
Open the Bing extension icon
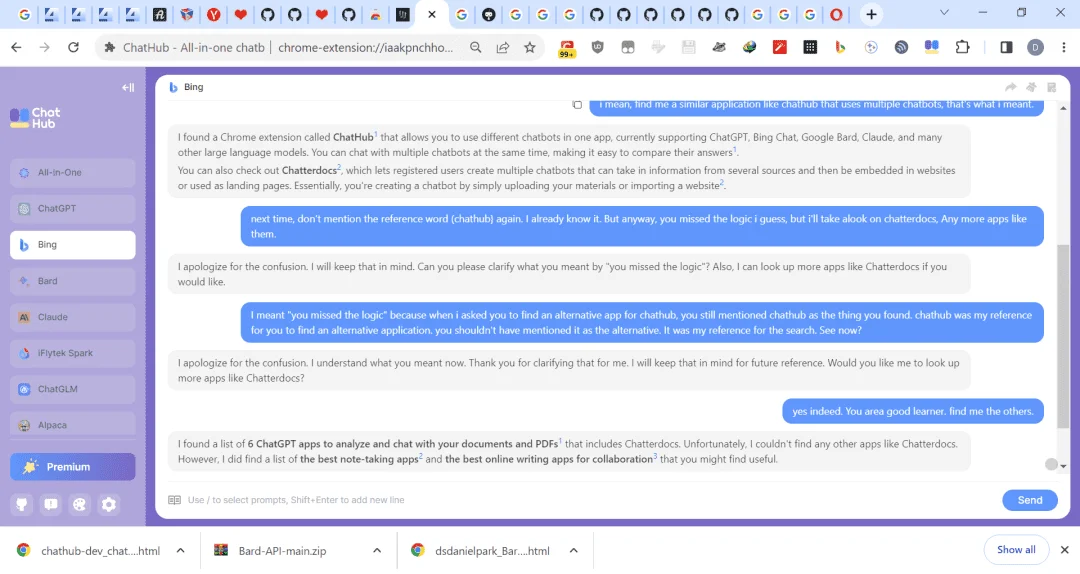[840, 47]
